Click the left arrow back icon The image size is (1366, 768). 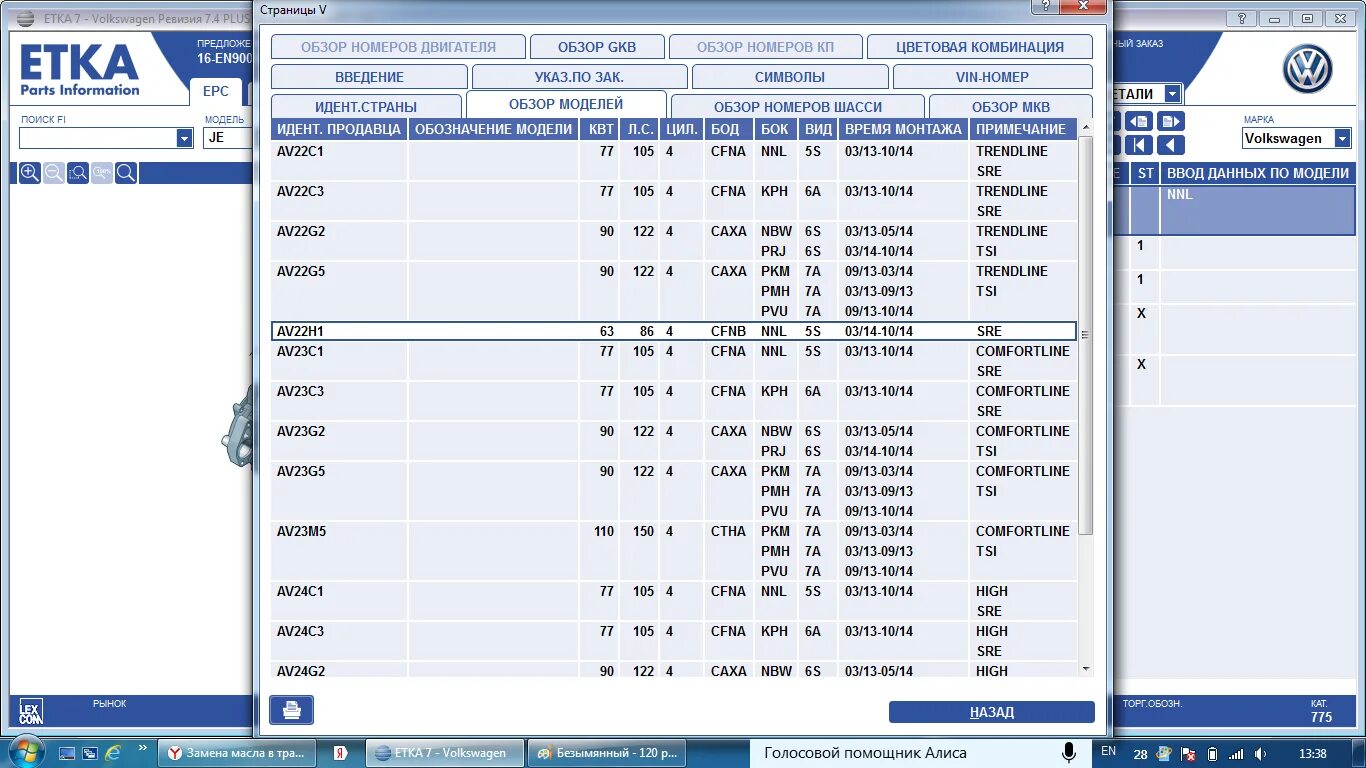(1171, 145)
